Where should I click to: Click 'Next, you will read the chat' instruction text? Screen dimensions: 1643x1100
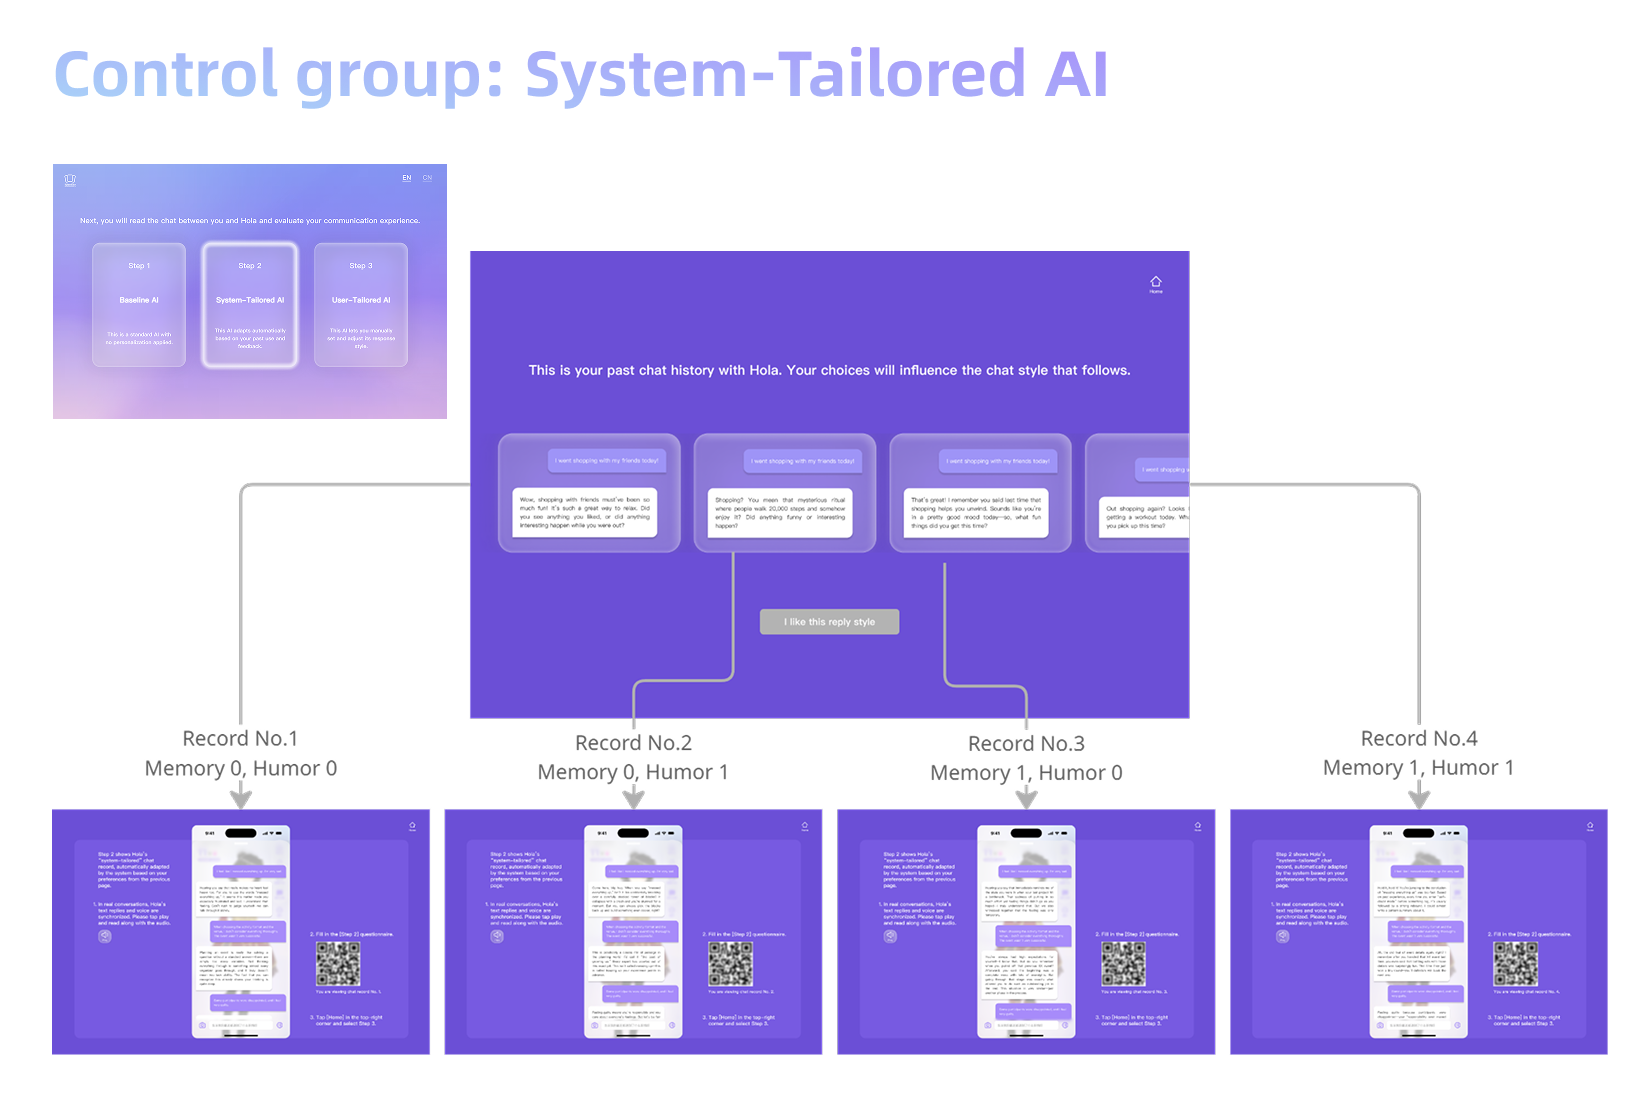250,221
